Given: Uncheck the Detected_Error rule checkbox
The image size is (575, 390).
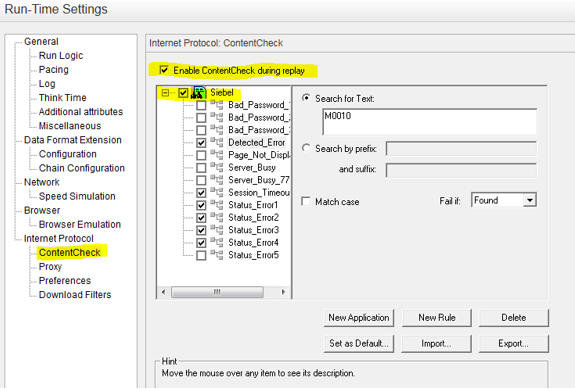Looking at the screenshot, I should click(x=201, y=143).
